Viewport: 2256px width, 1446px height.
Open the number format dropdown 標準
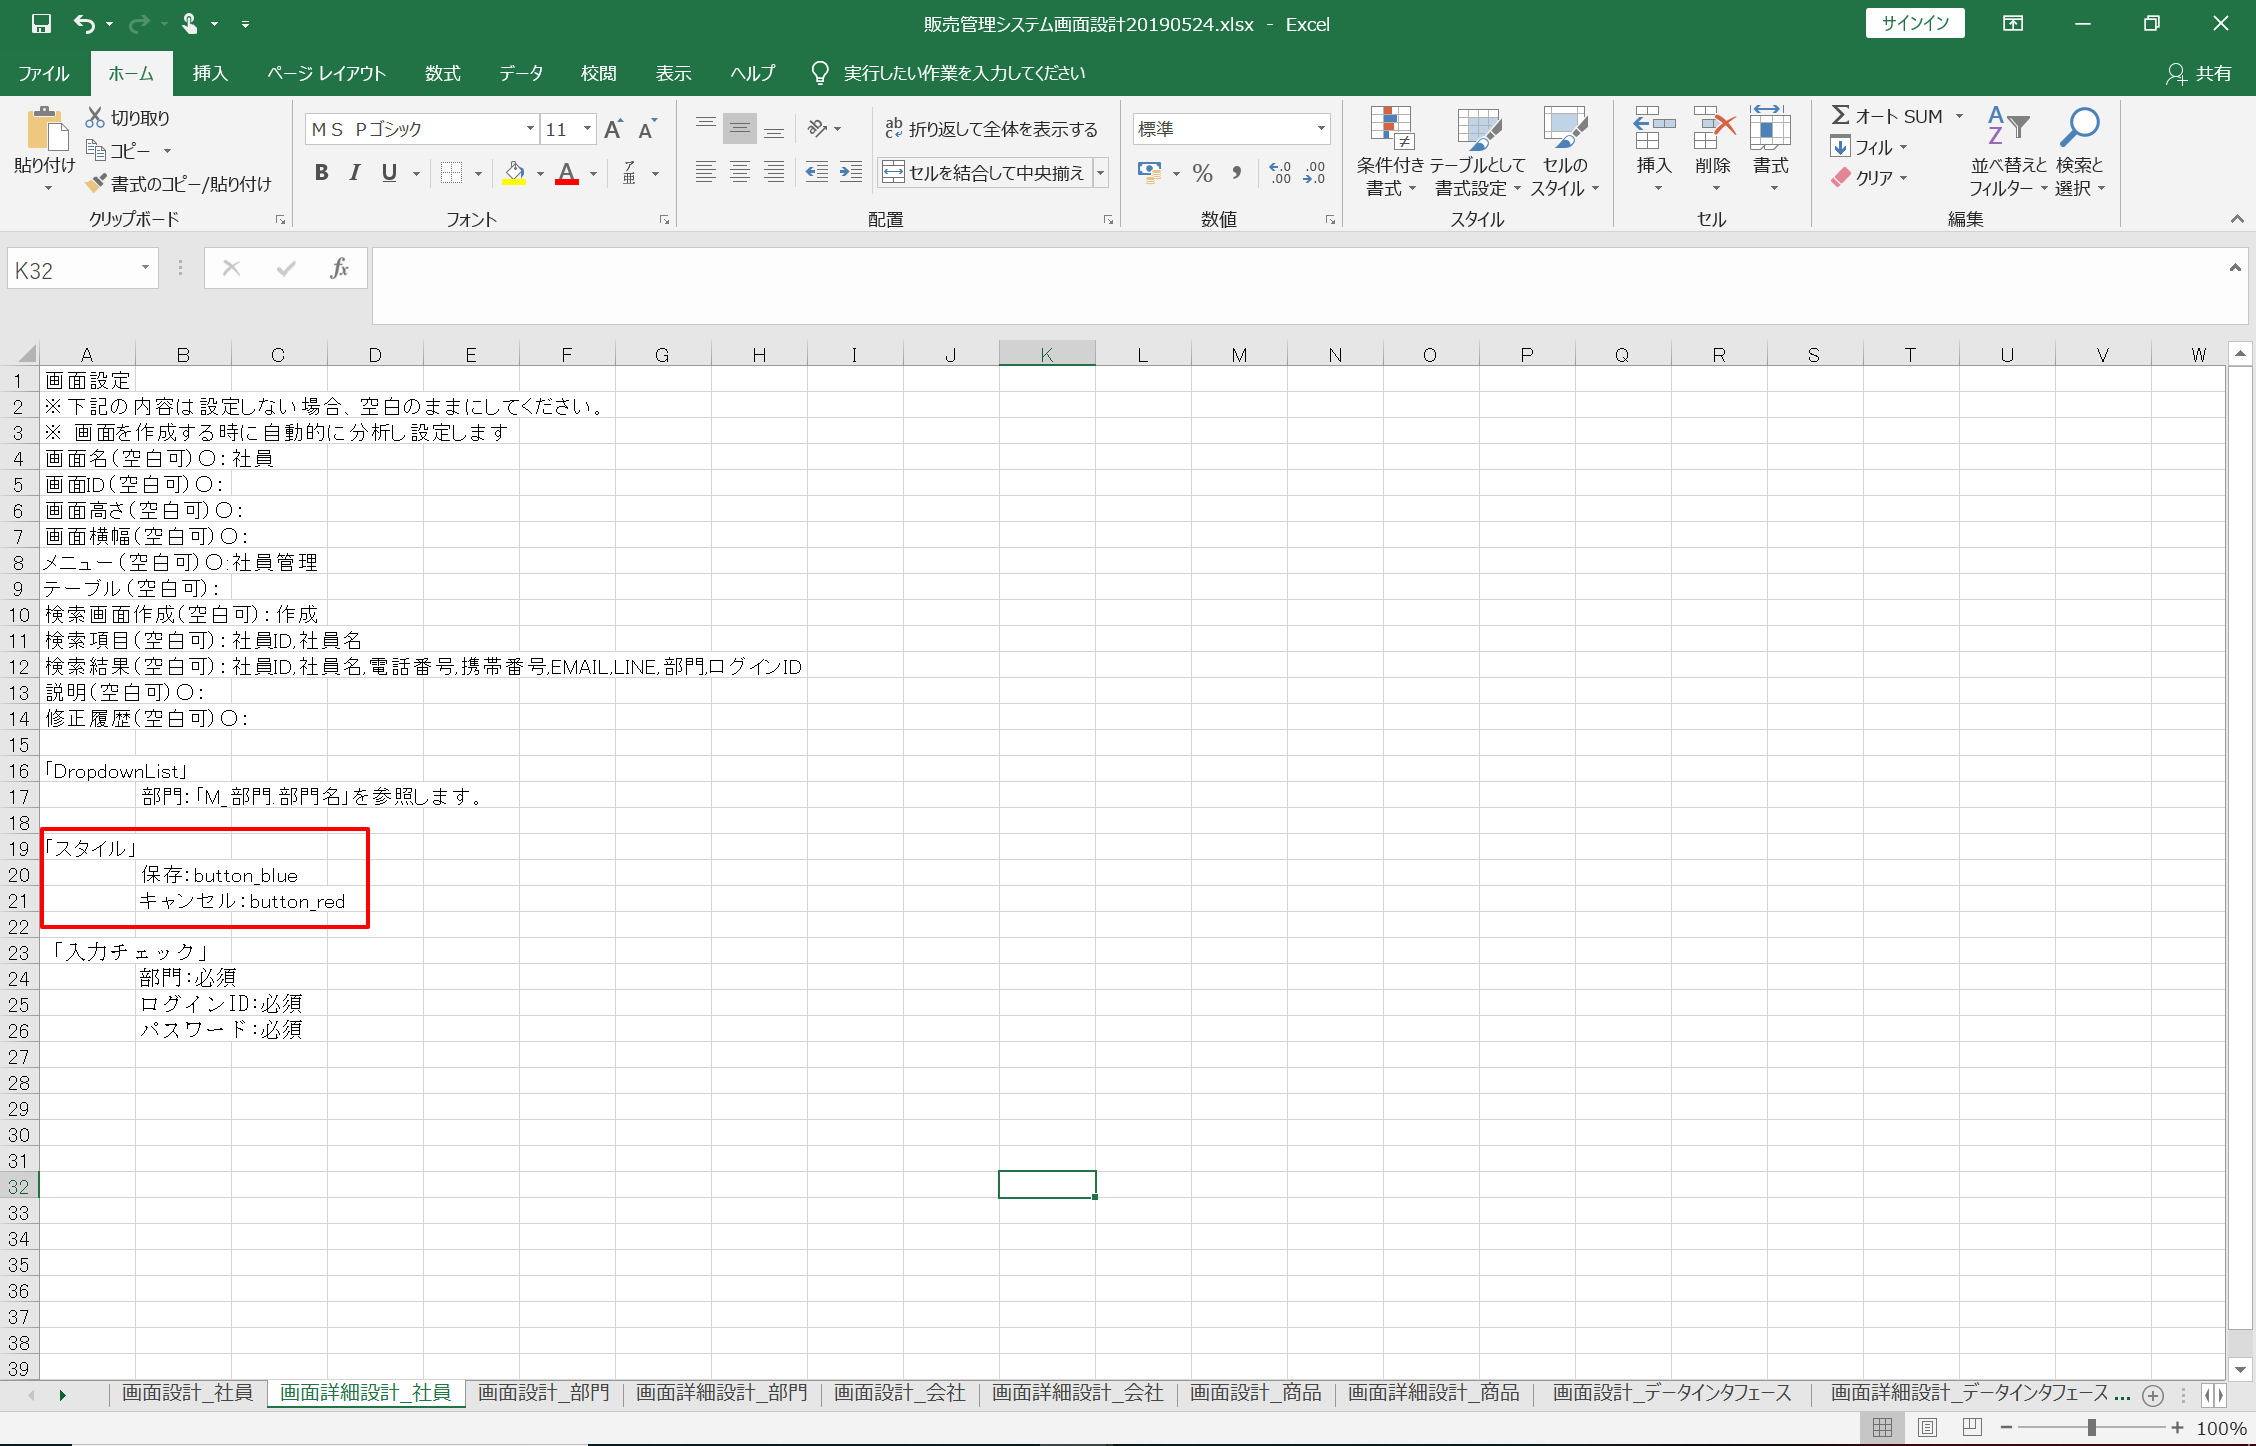click(1321, 129)
